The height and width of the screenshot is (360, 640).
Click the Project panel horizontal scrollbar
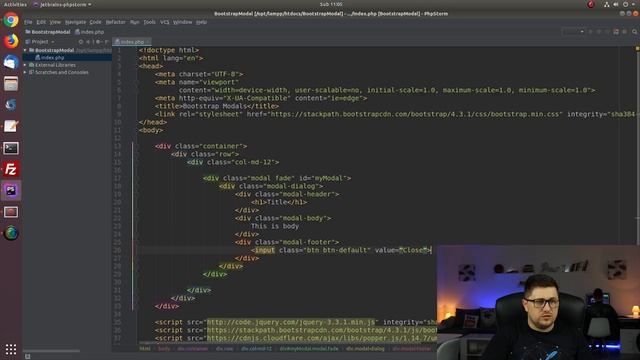(x=51, y=351)
